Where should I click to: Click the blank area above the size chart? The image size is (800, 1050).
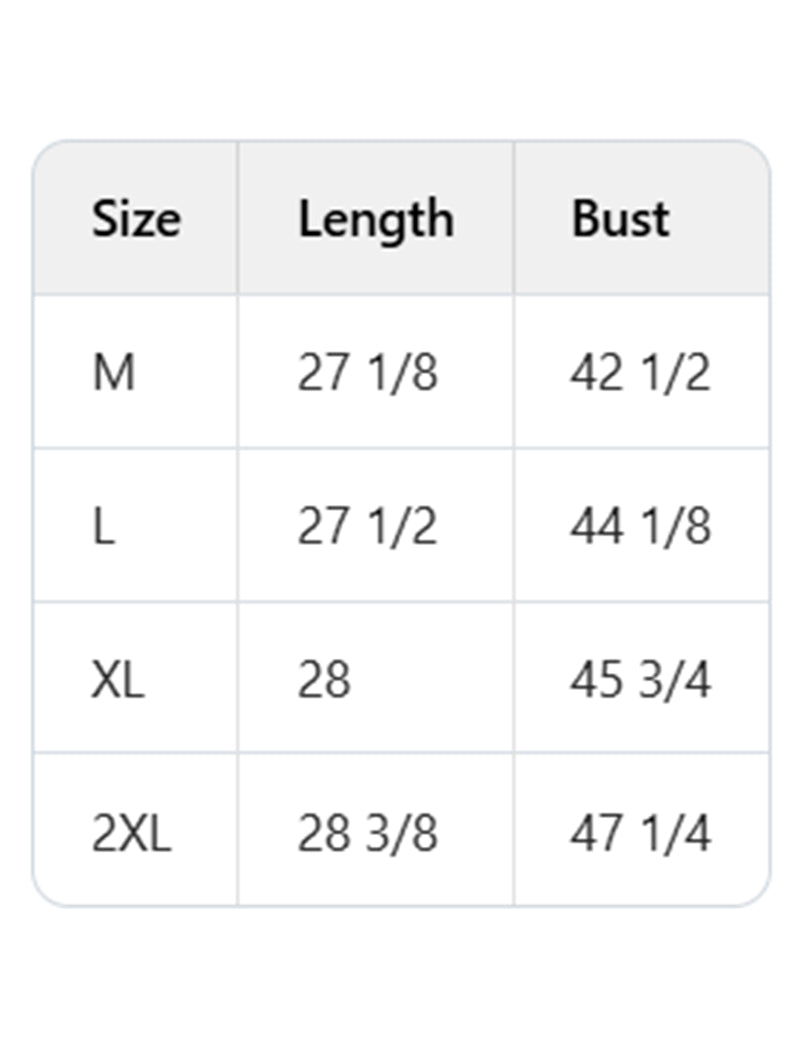pyautogui.click(x=400, y=70)
